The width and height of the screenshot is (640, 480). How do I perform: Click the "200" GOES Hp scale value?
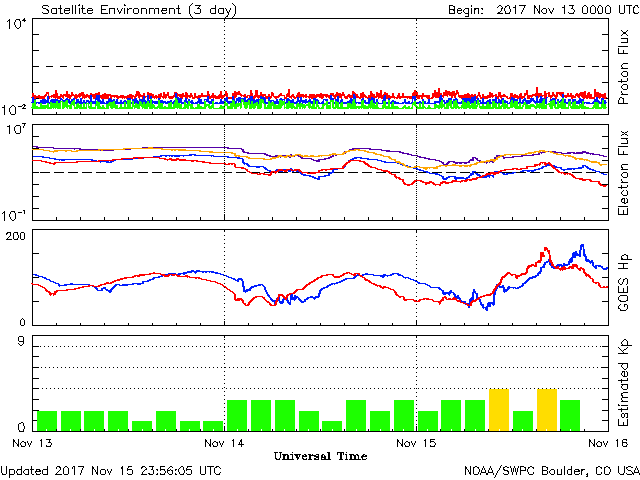pyautogui.click(x=16, y=236)
